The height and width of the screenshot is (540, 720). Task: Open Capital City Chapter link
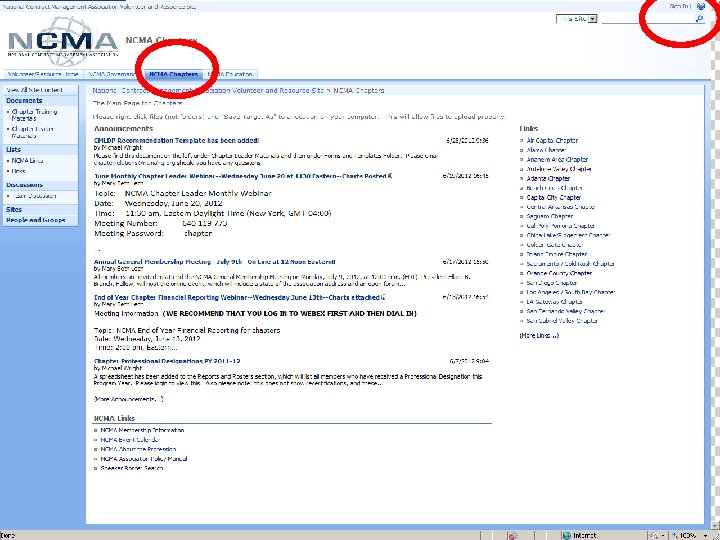click(554, 197)
